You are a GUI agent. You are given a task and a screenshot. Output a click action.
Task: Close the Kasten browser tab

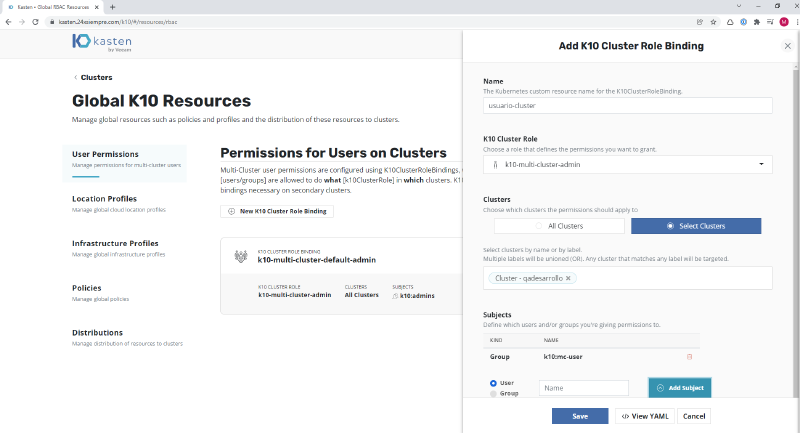pos(96,7)
